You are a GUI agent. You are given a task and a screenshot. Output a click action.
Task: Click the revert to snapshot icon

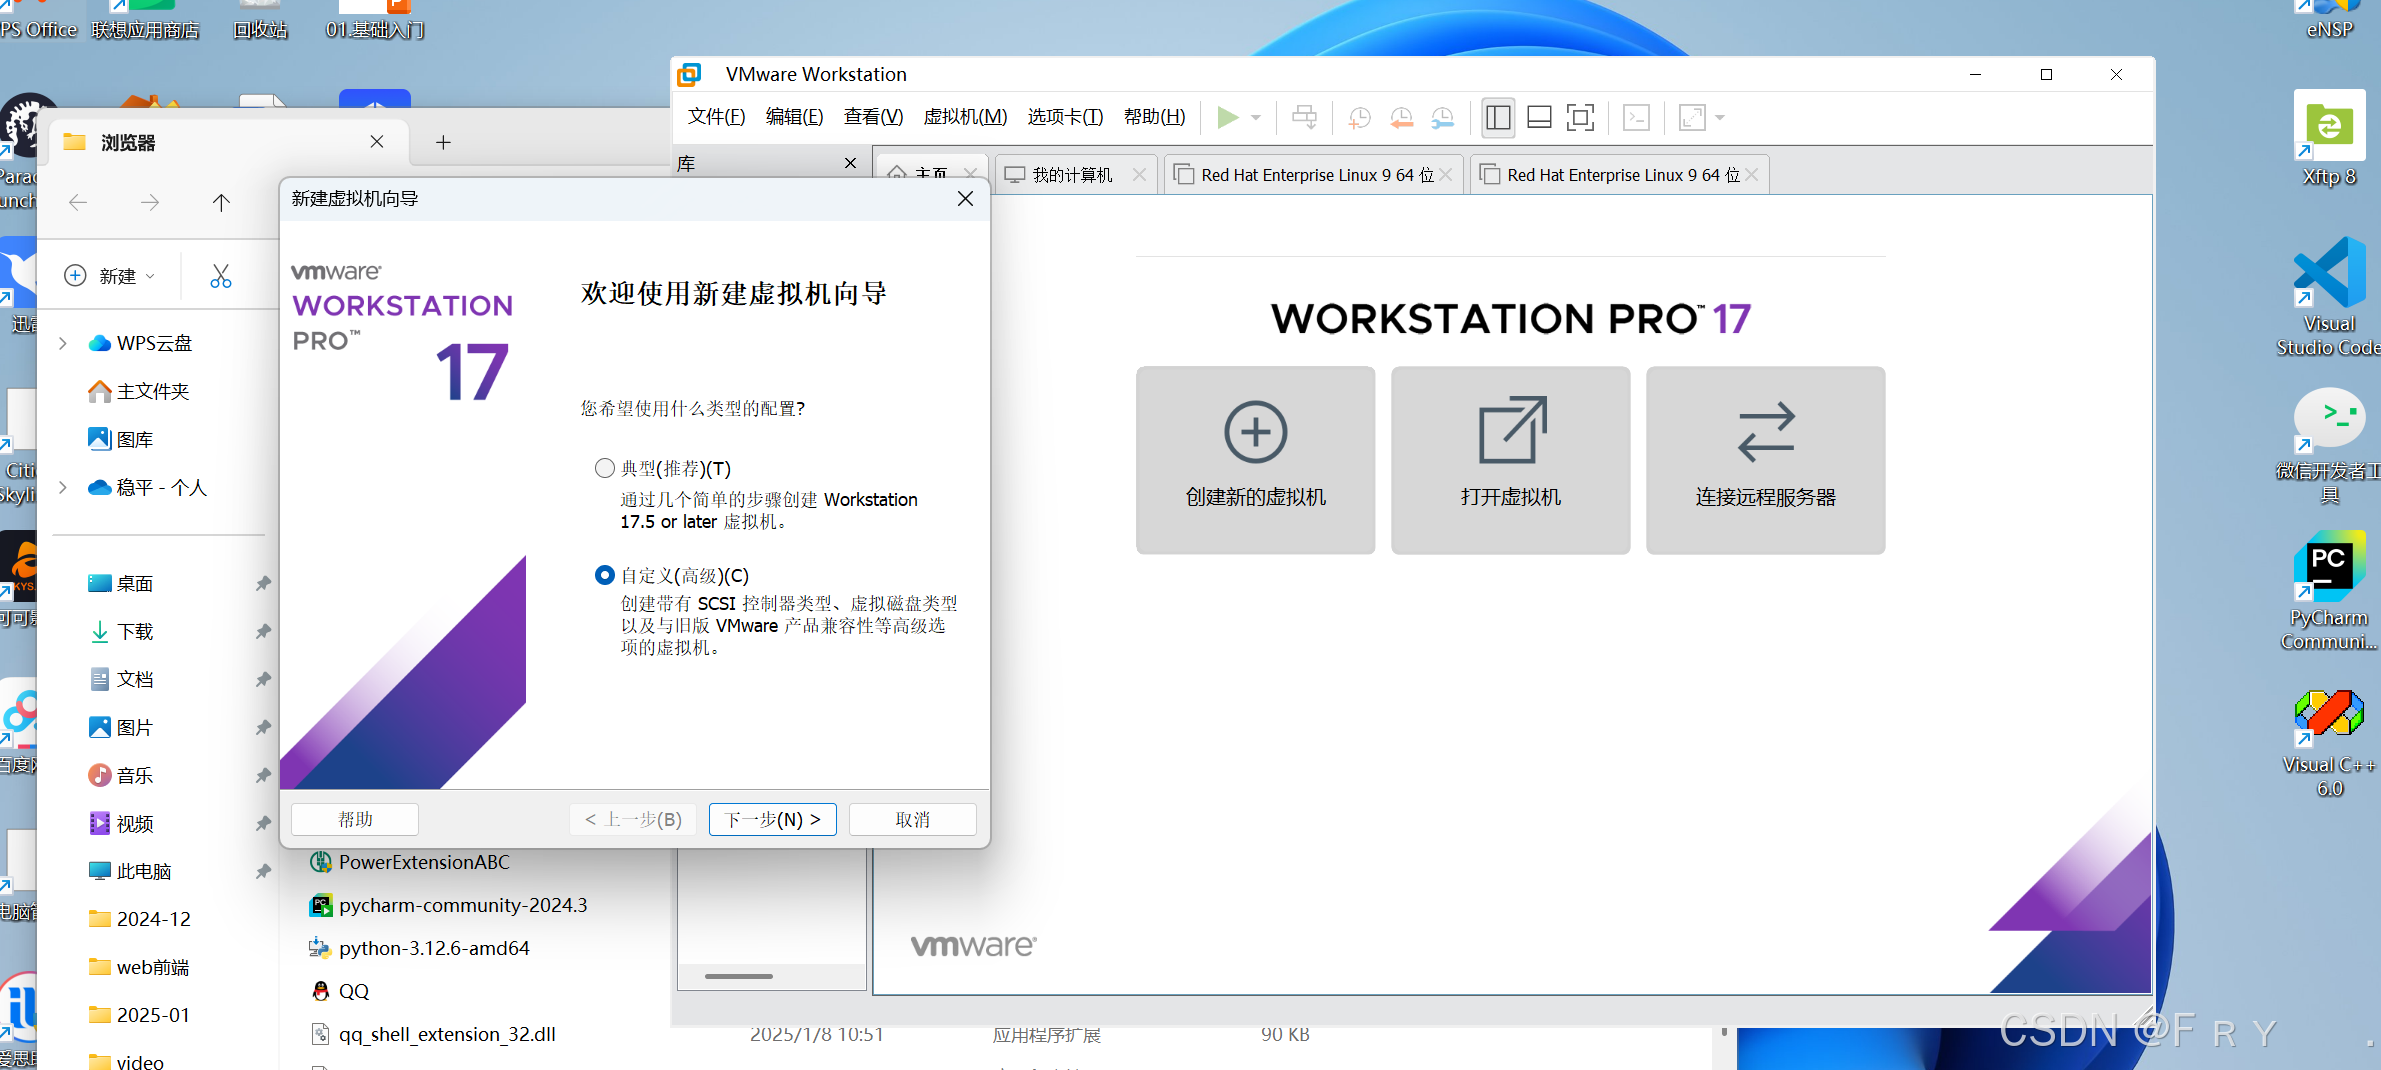pos(1401,118)
